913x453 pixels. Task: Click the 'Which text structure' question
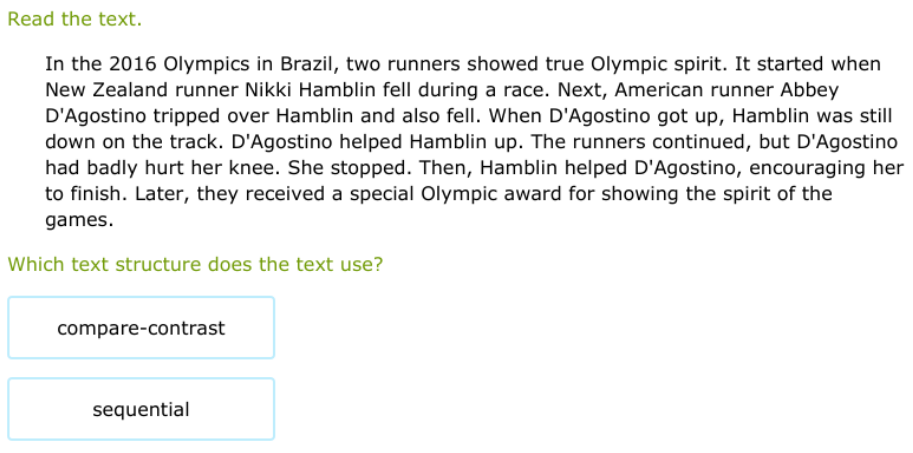(x=195, y=265)
